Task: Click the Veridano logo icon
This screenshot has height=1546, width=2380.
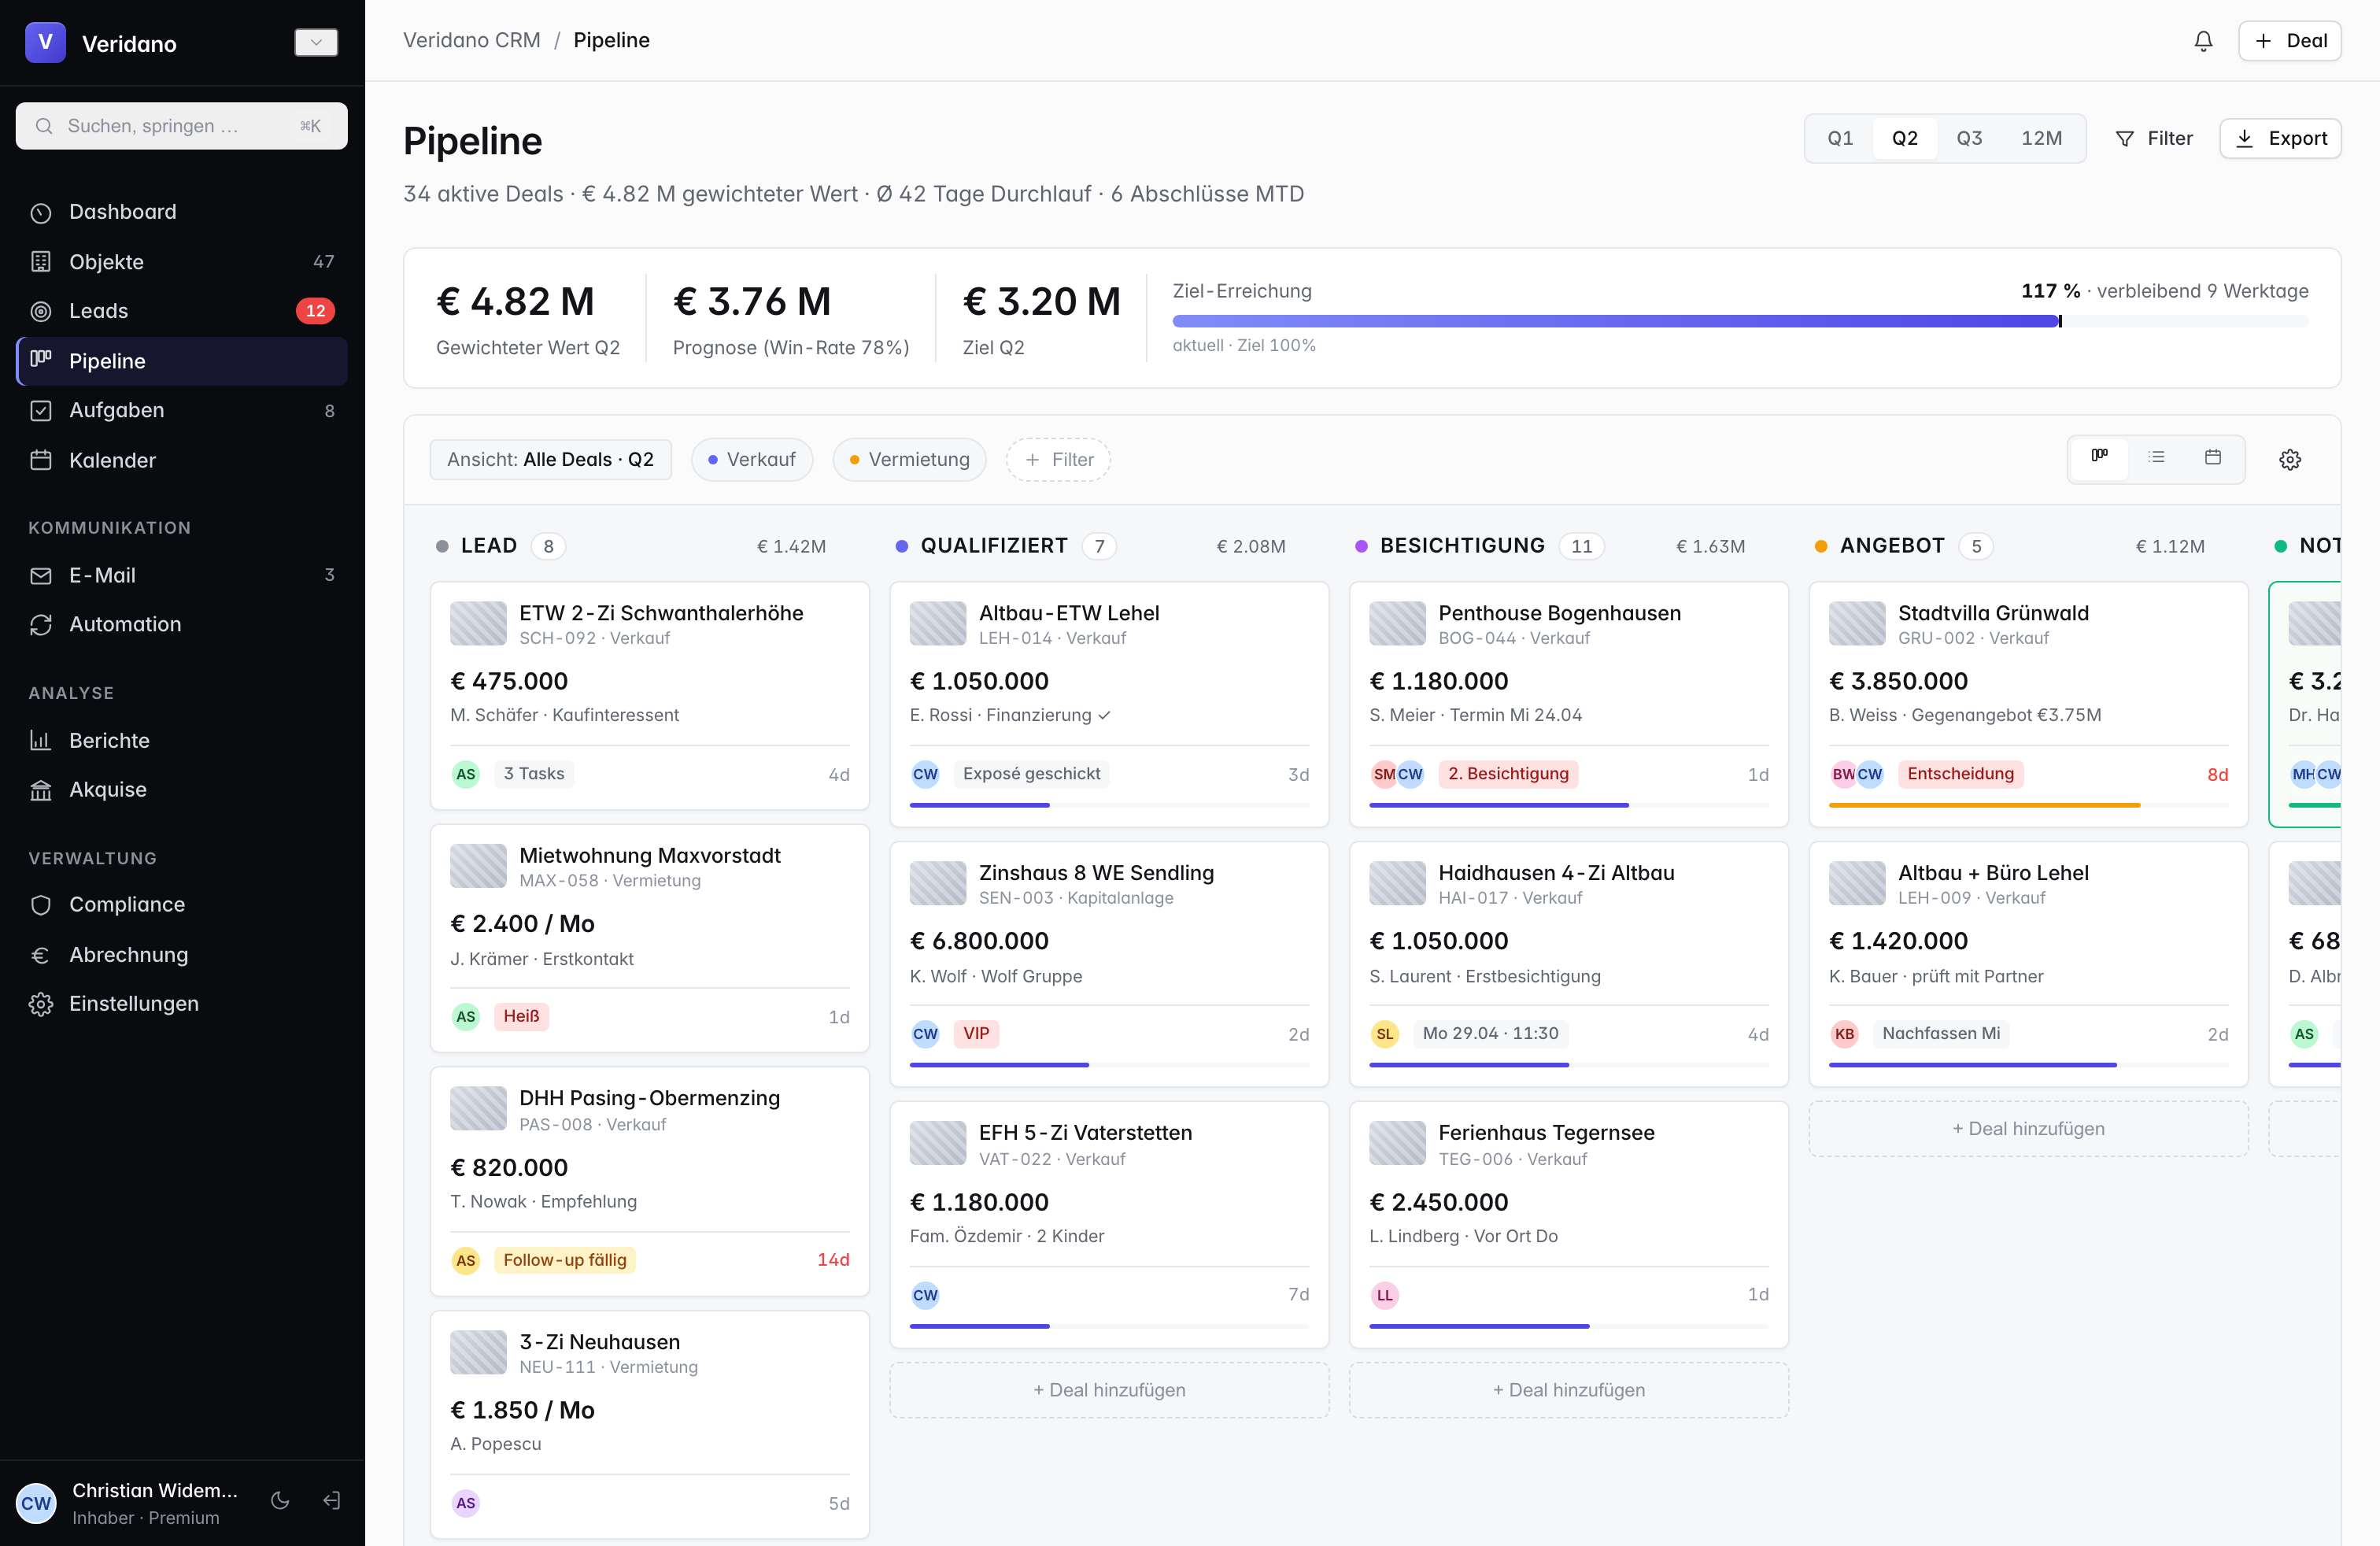Action: pos(45,42)
